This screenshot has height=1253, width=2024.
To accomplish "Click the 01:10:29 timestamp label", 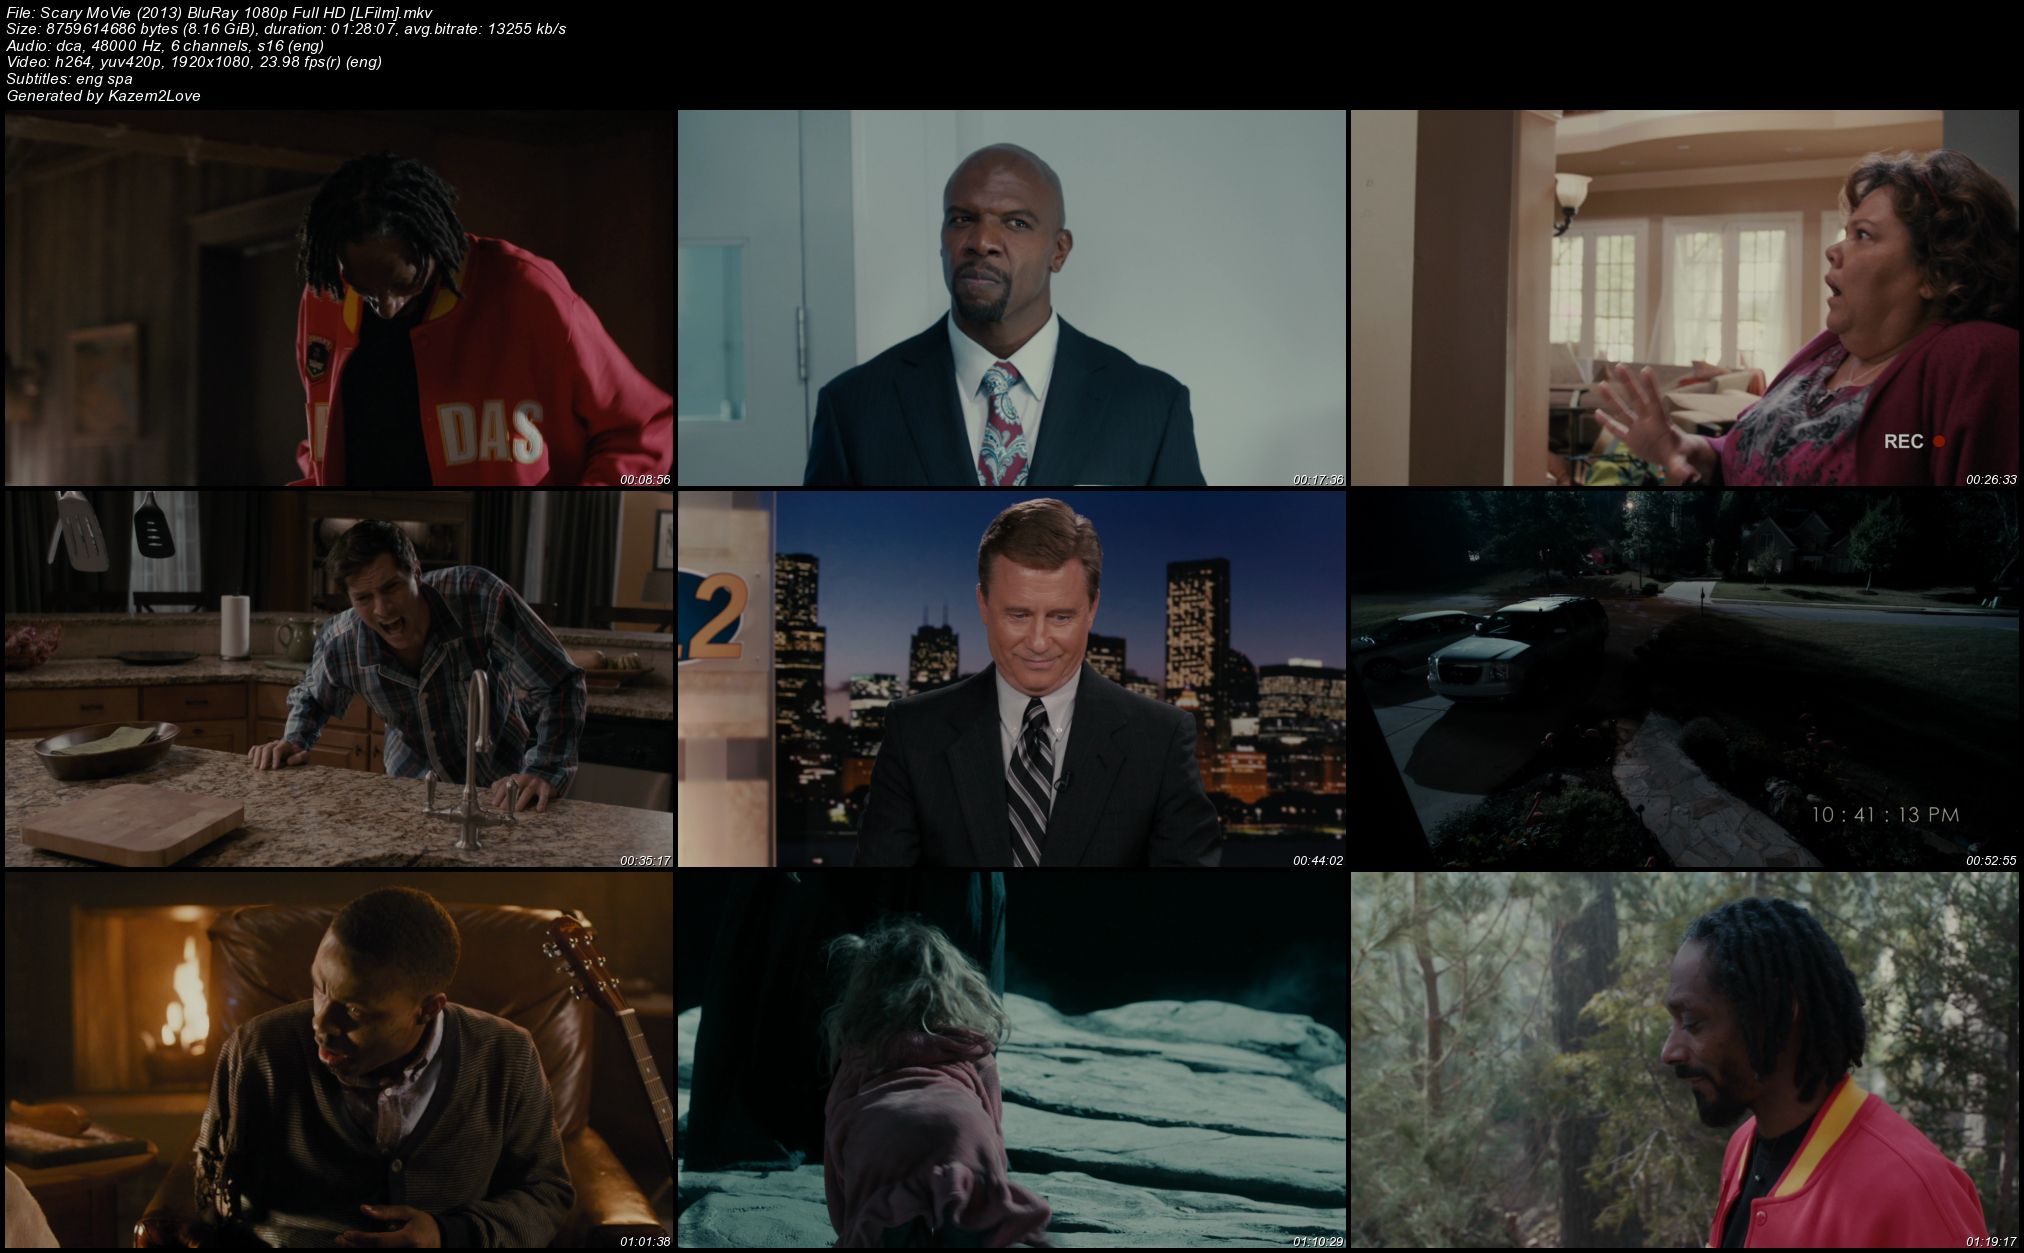I will (x=1318, y=1242).
